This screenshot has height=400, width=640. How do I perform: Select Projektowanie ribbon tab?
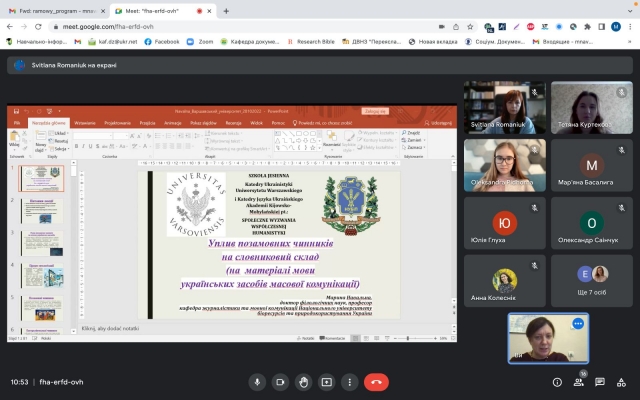[x=118, y=123]
